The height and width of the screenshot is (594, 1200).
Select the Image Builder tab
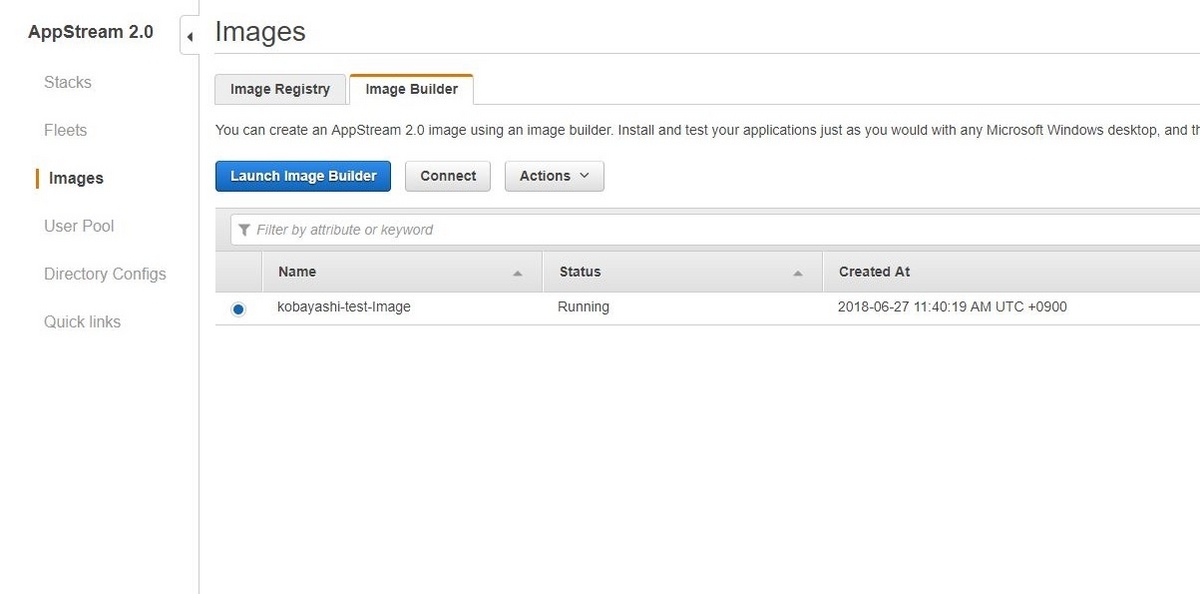[x=411, y=89]
